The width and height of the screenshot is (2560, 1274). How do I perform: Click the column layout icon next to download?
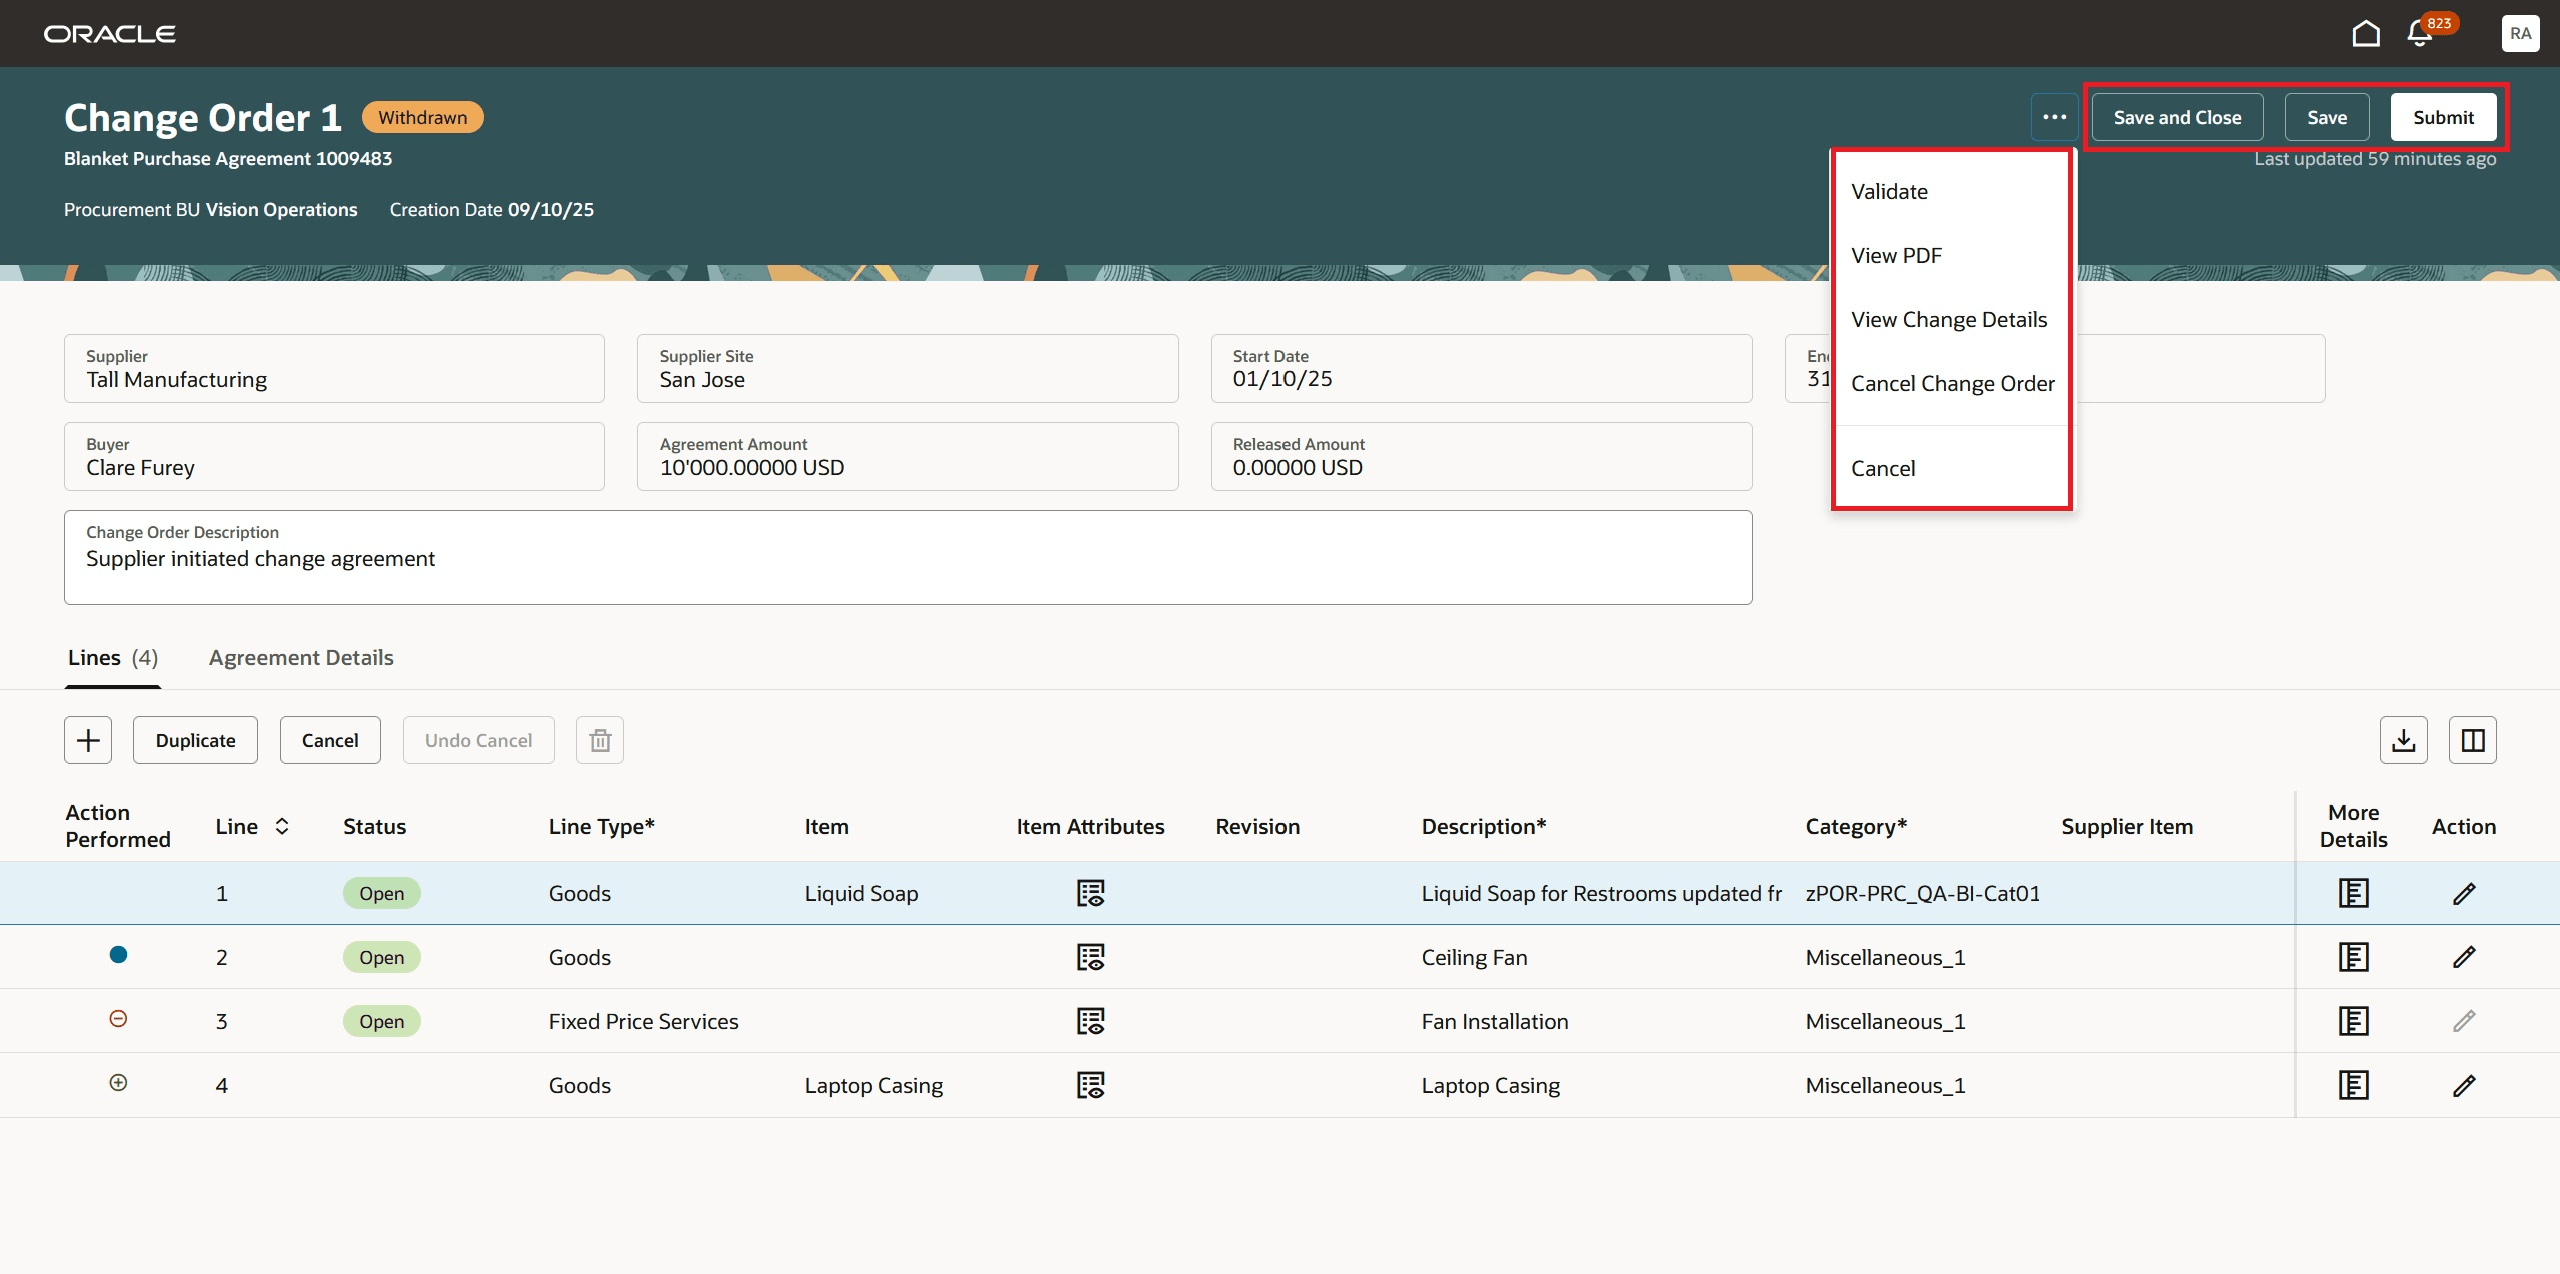coord(2472,740)
